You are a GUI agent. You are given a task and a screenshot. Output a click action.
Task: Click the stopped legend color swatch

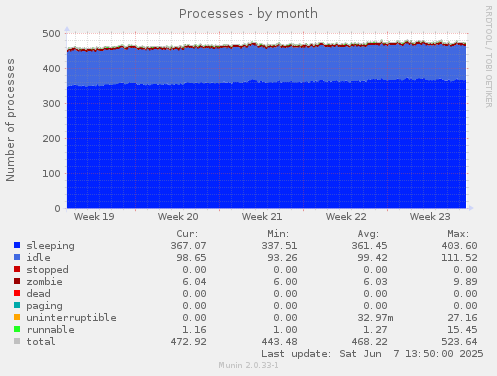[17, 269]
